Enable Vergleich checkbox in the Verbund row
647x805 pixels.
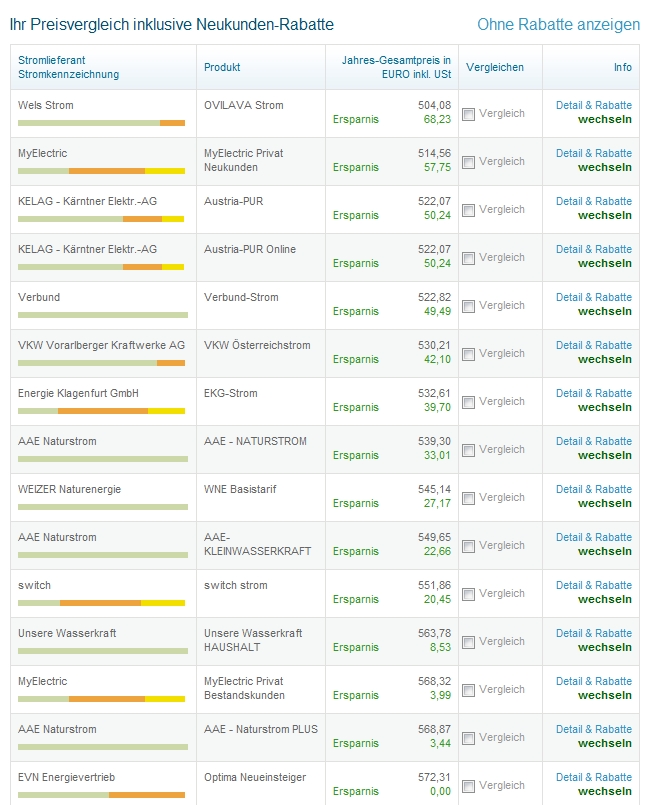coord(469,306)
